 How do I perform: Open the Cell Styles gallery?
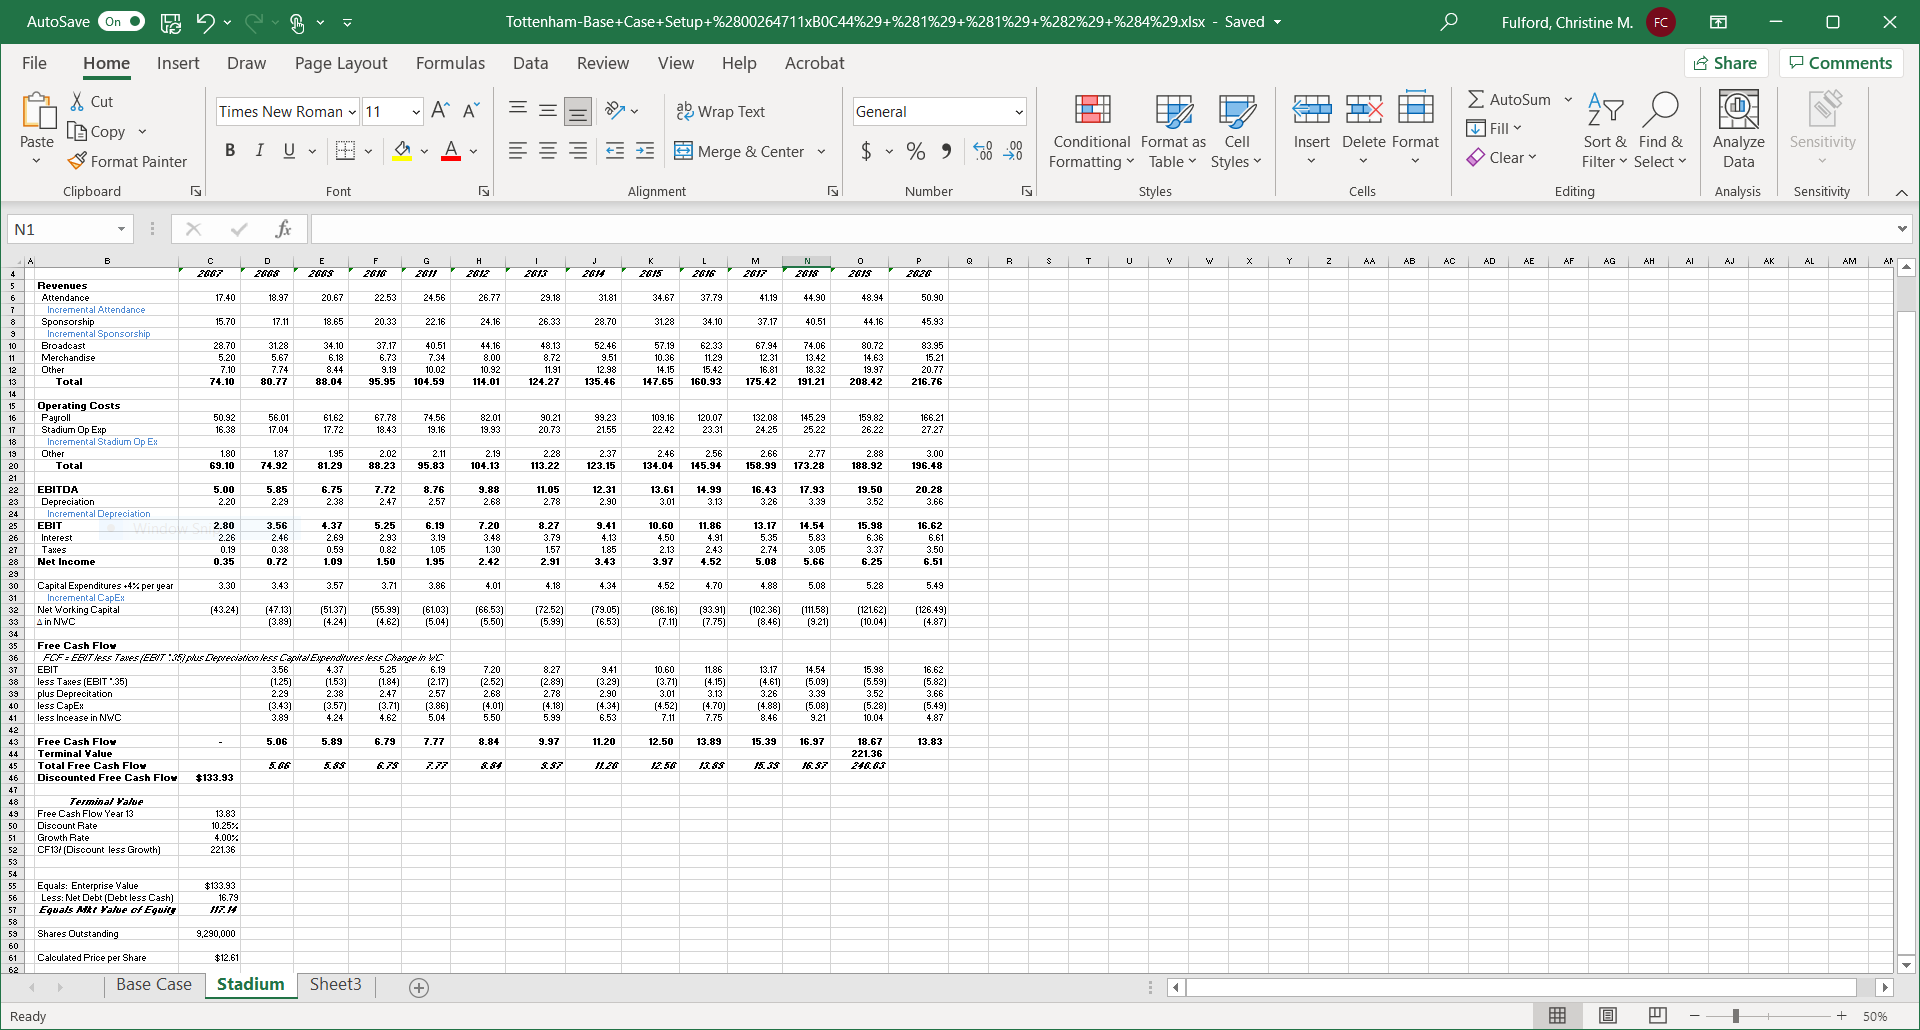click(x=1237, y=130)
